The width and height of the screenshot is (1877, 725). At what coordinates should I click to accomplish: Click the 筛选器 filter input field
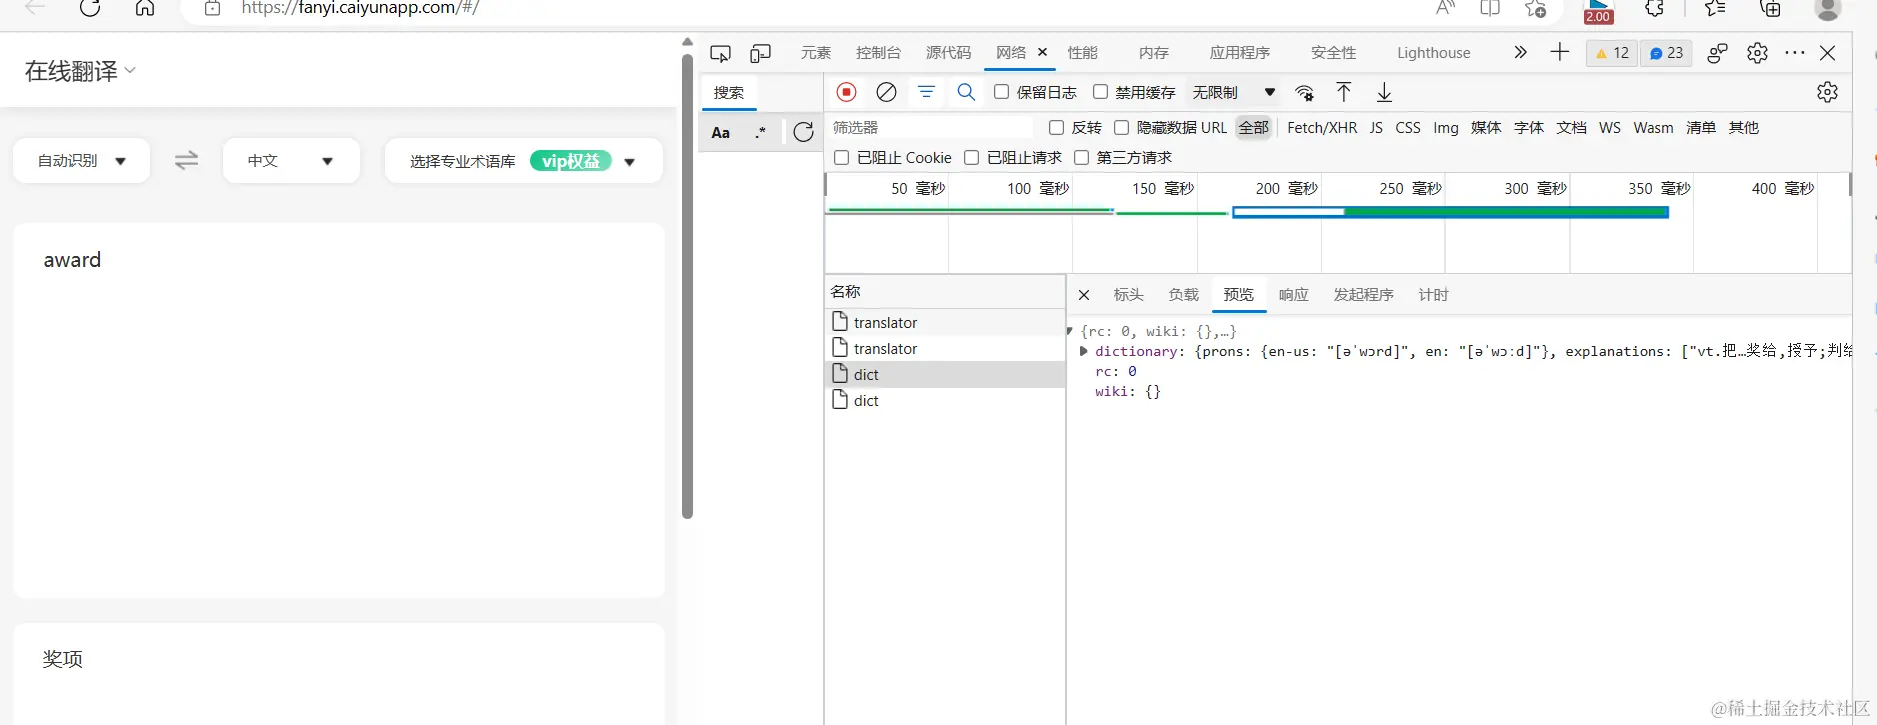[930, 128]
